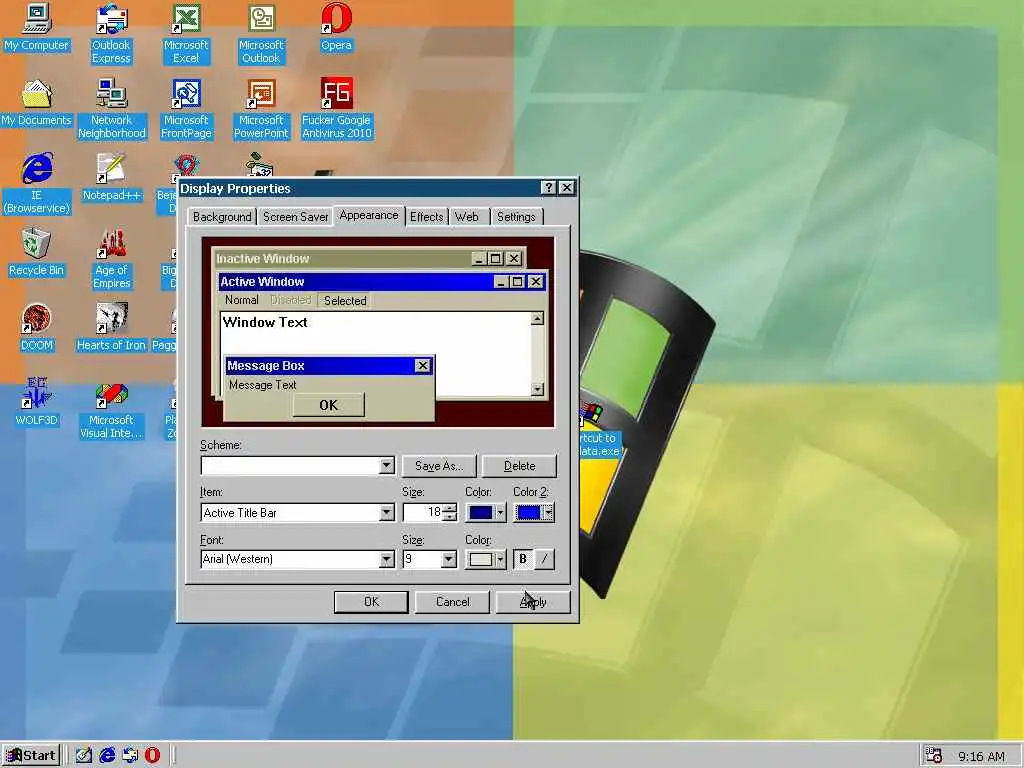Select the Microsoft Excel shortcut
The image size is (1024, 768).
186,34
